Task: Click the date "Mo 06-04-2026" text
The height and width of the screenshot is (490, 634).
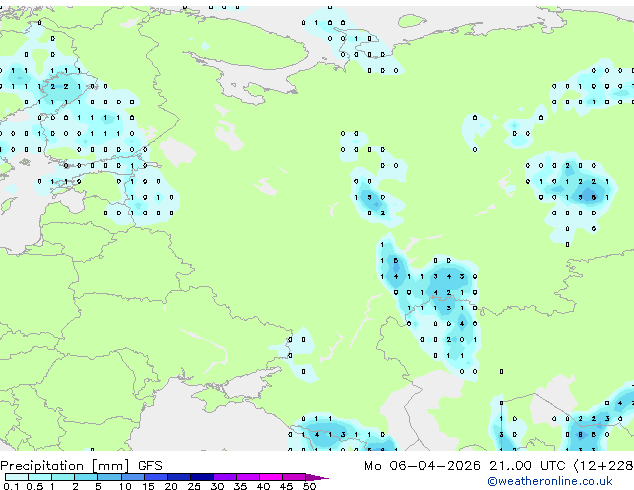Action: (x=422, y=466)
